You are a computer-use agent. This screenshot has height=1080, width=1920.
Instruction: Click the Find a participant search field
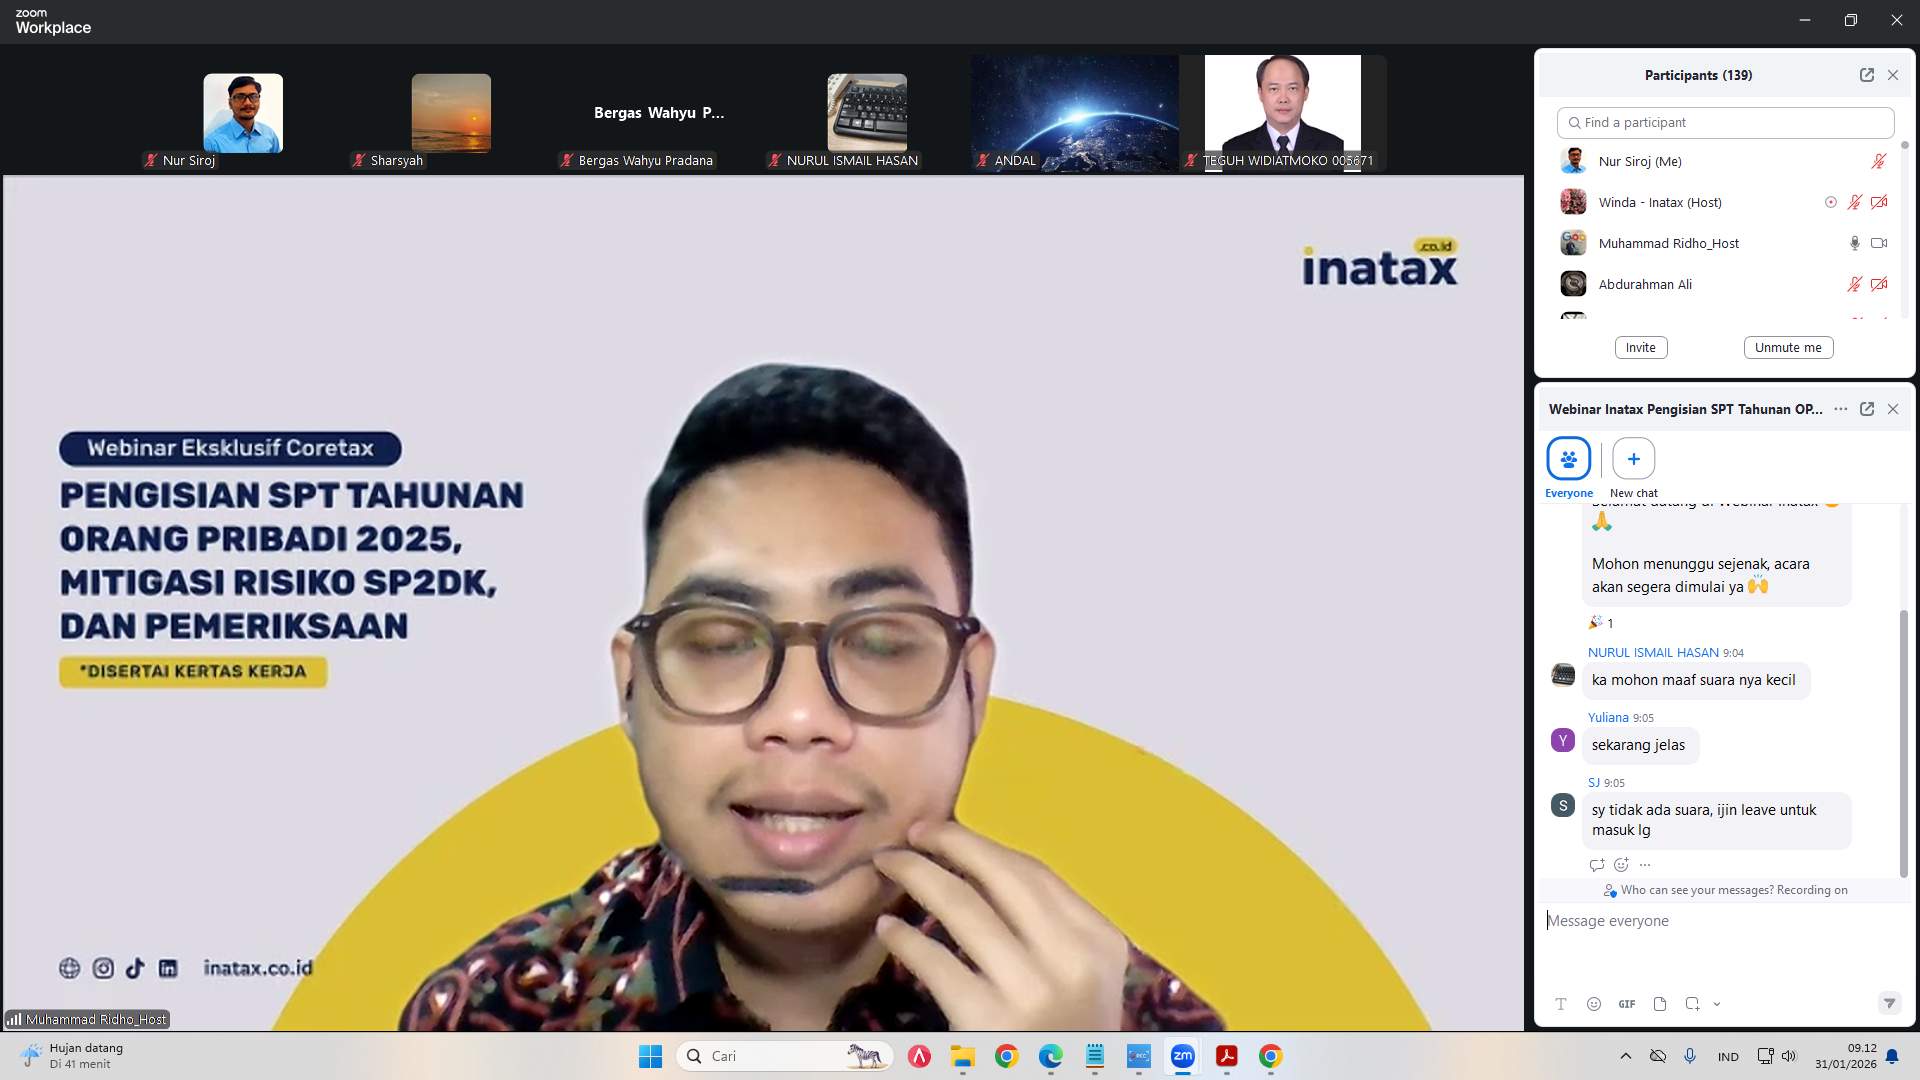pos(1725,122)
